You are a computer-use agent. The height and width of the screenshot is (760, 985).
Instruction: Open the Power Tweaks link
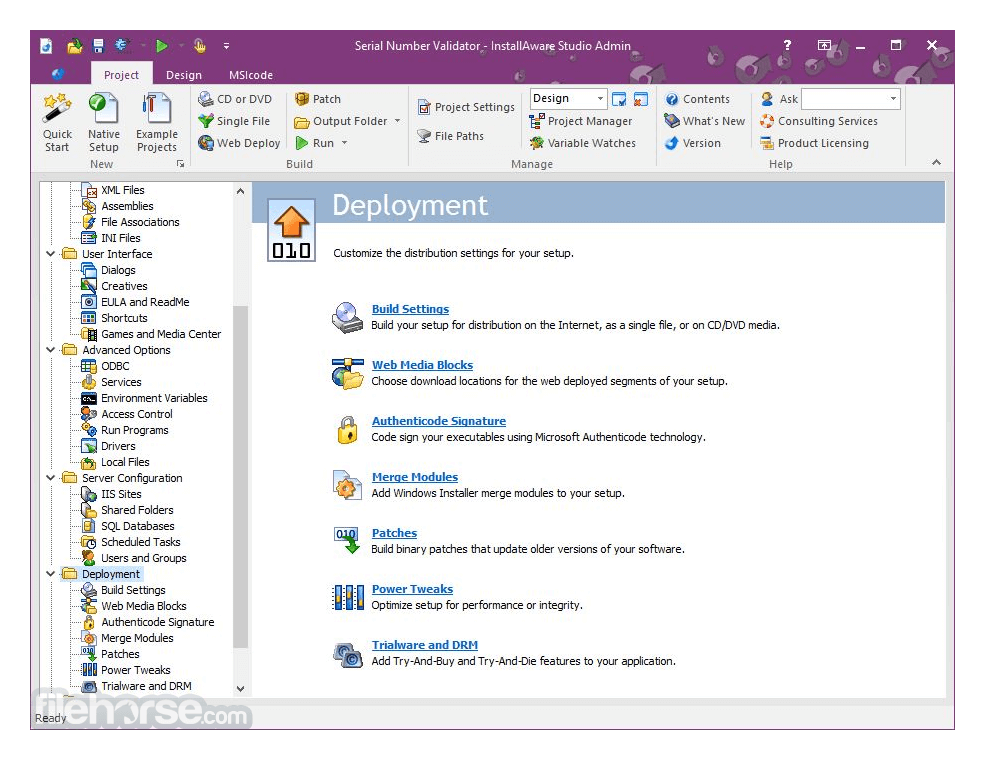pyautogui.click(x=412, y=589)
